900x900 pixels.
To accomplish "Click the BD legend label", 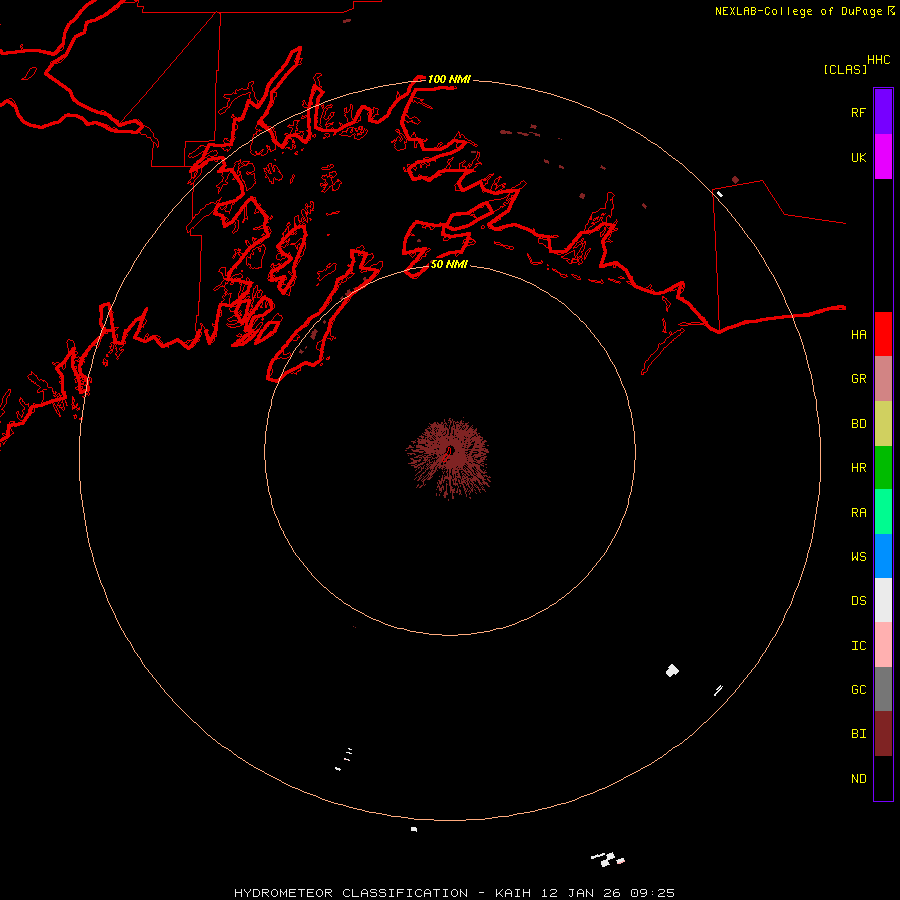I will point(858,424).
